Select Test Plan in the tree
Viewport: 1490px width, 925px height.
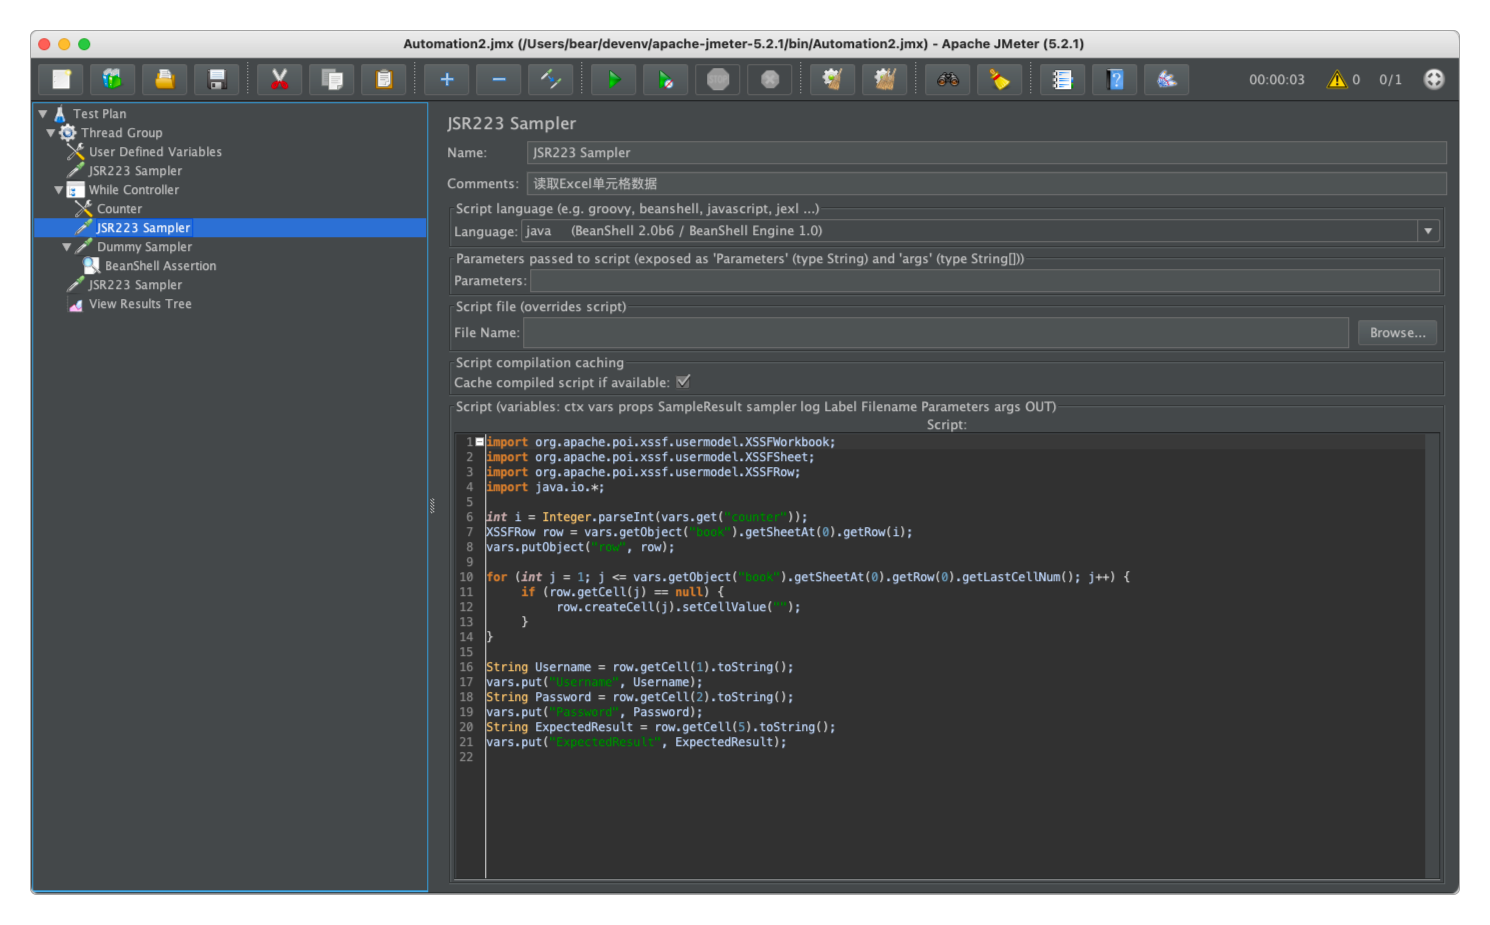tap(100, 114)
